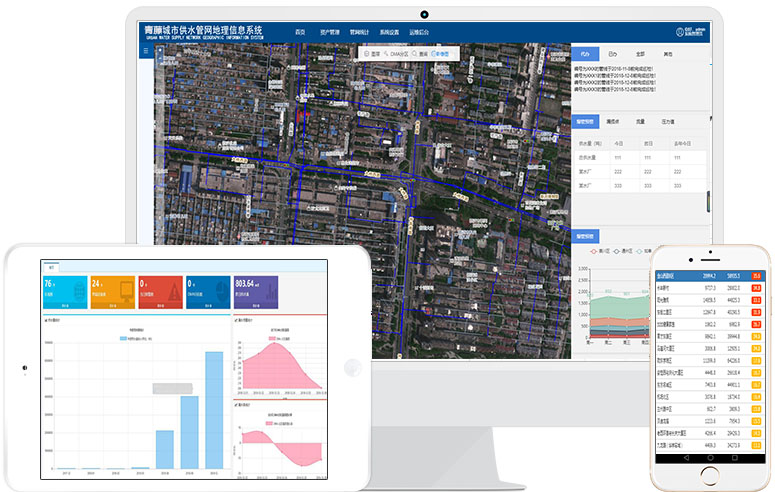Click the admin user avatar icon
Image resolution: width=775 pixels, height=492 pixels.
pos(680,32)
